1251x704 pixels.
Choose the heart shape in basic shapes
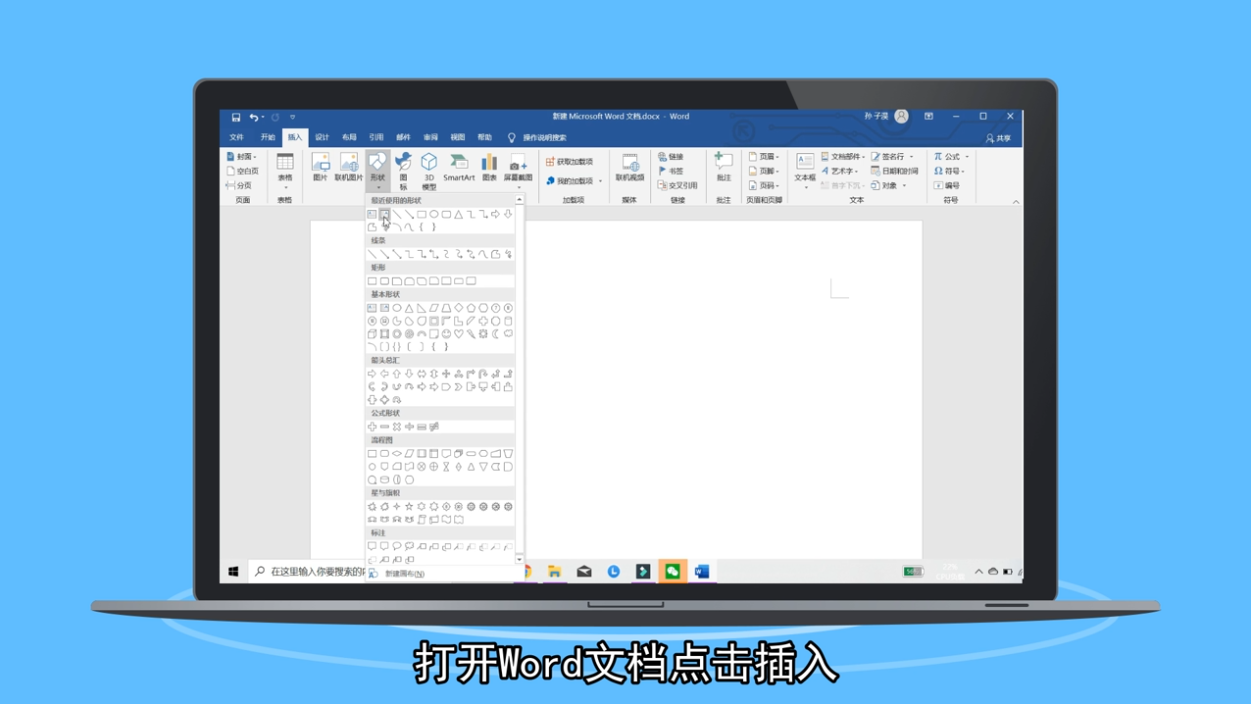click(458, 333)
